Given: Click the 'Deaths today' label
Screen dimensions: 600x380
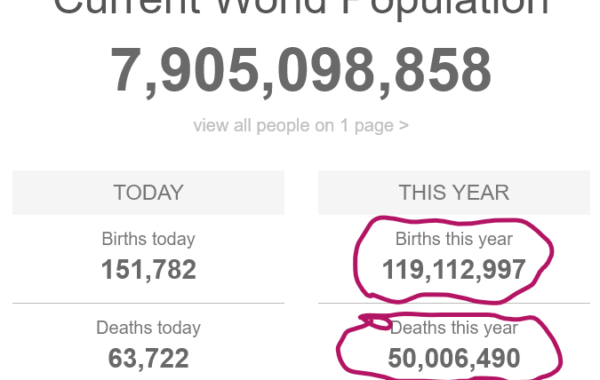Looking at the screenshot, I should coord(148,328).
